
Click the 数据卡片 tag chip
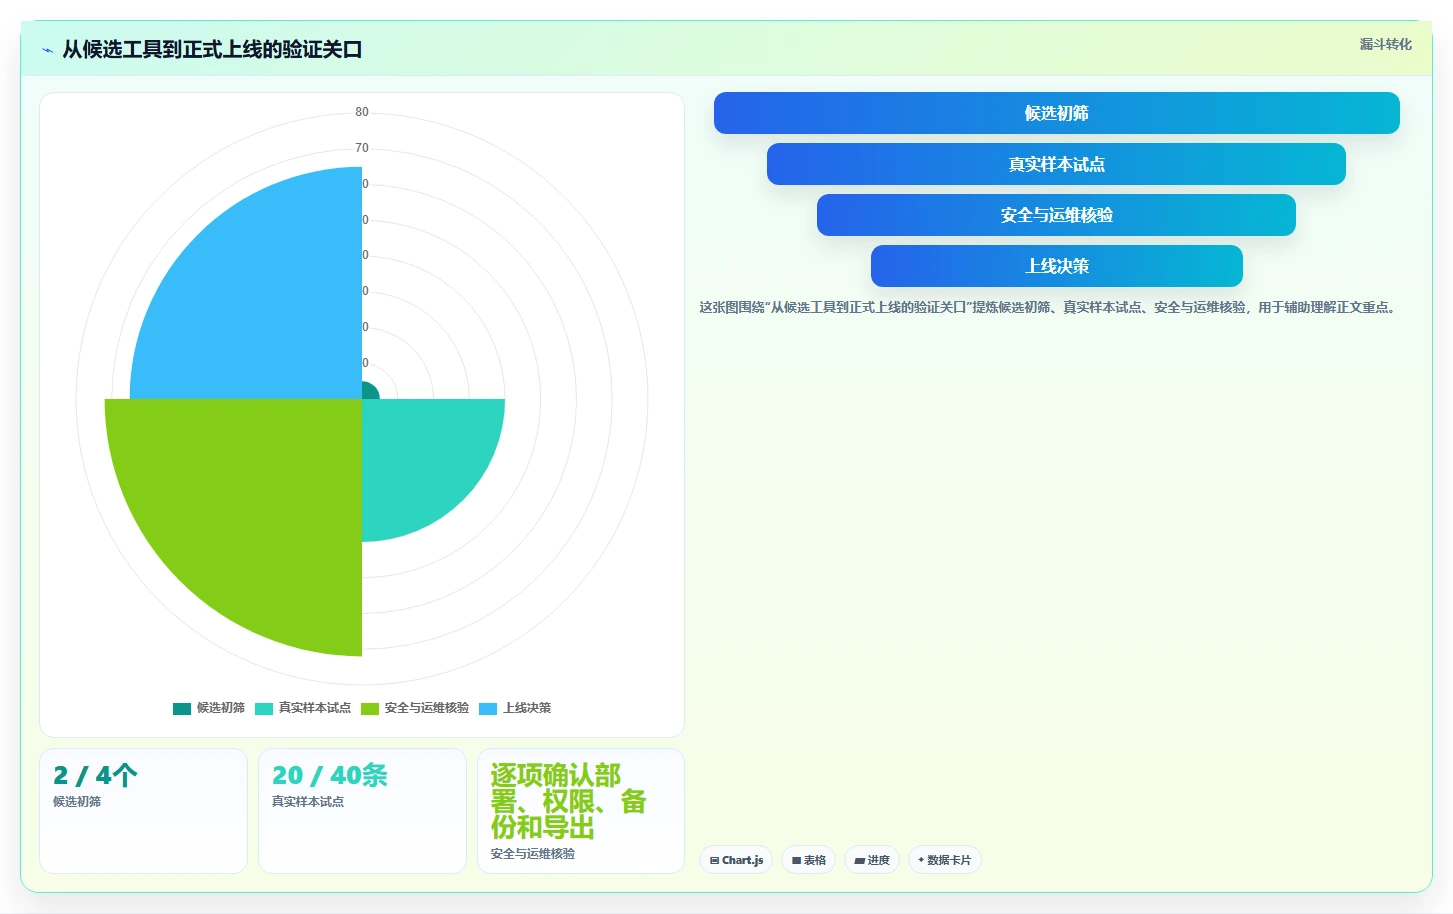tap(945, 860)
